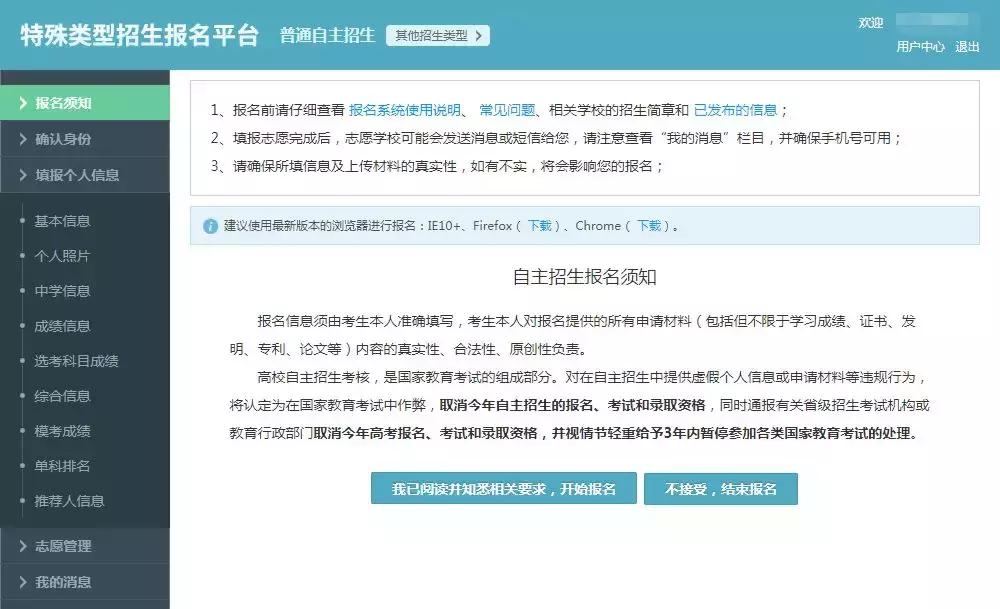Click the 我已阅读并知悉相关要求，开始报名 button
Image resolution: width=1000 pixels, height=609 pixels.
click(x=506, y=488)
